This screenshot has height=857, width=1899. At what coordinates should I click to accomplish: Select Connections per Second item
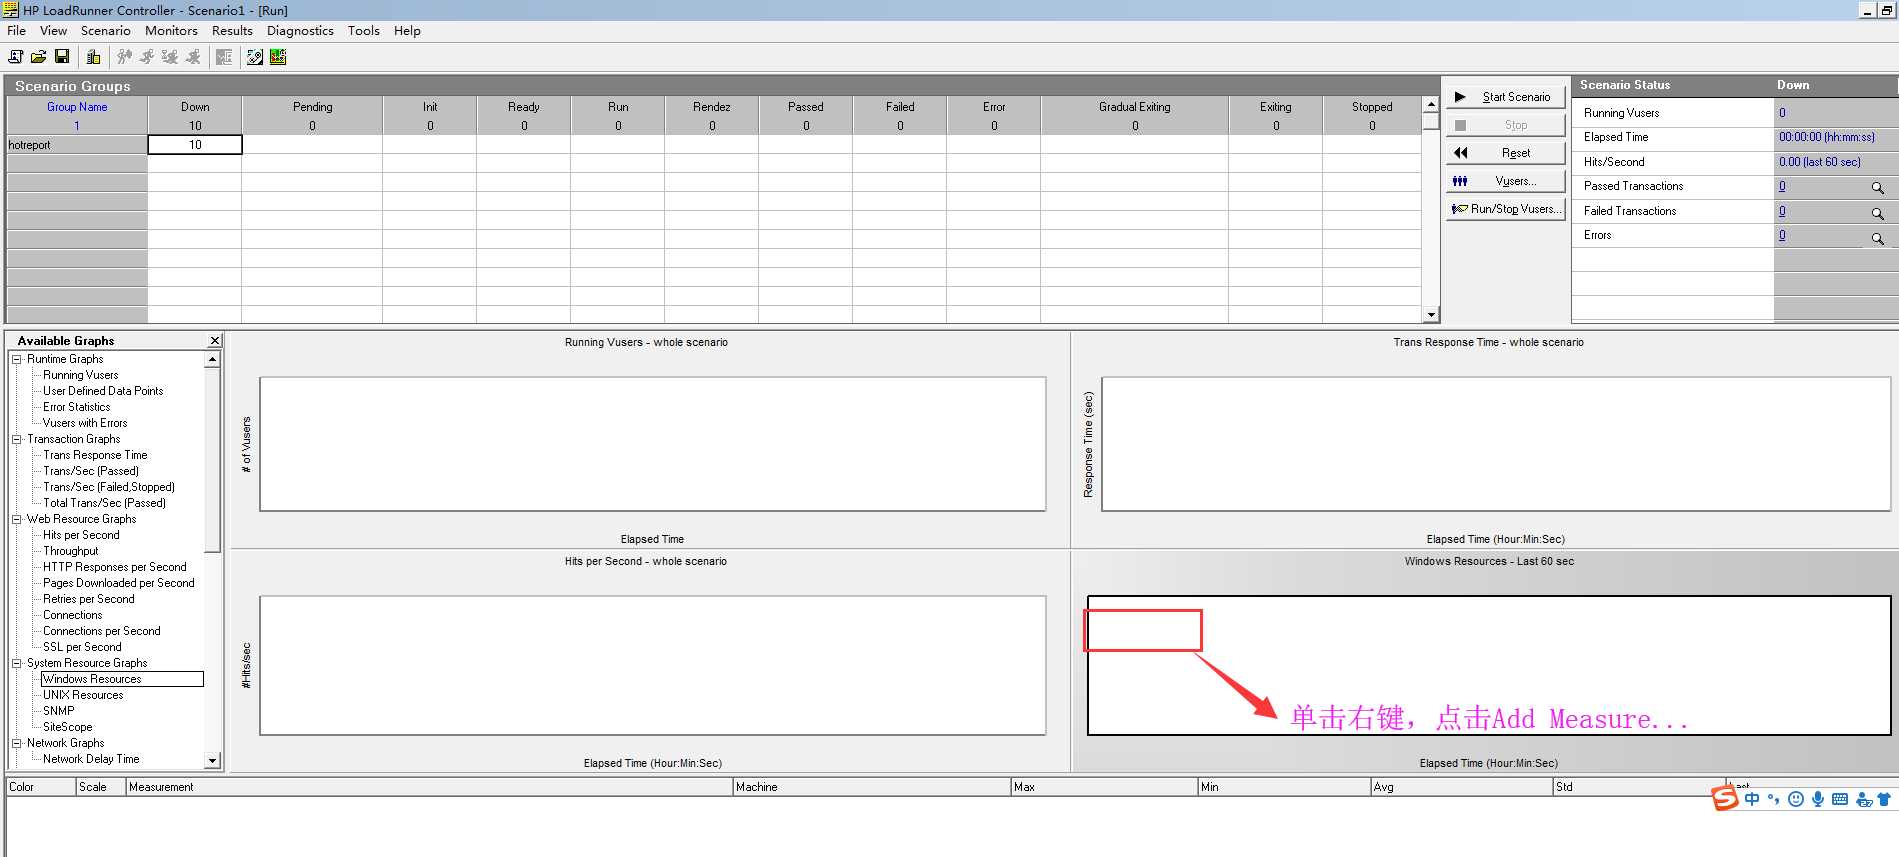pyautogui.click(x=102, y=631)
